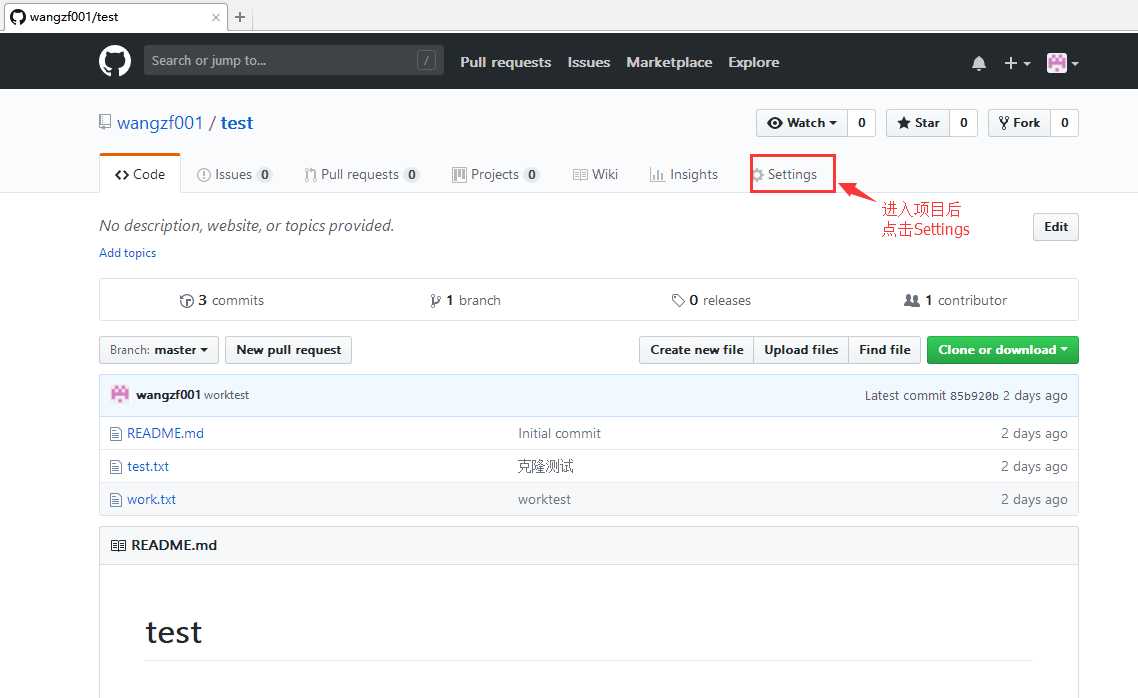Click the README.md file icon

(x=115, y=434)
